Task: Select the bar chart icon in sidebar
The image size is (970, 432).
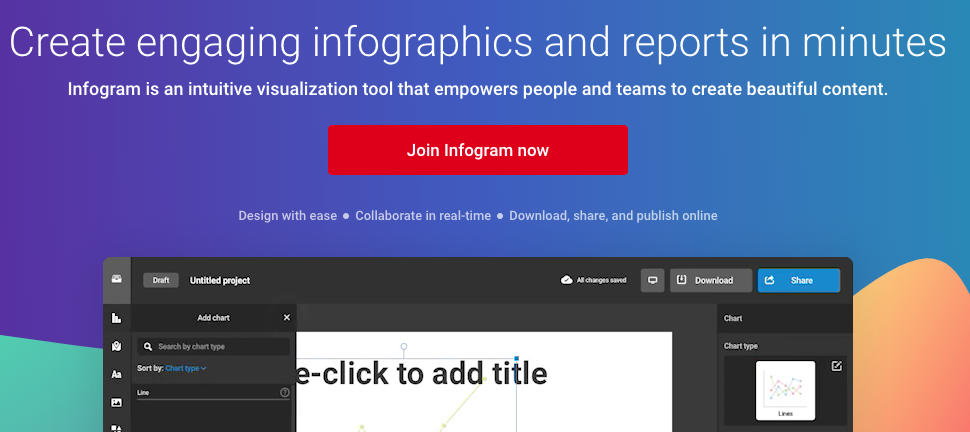Action: [x=116, y=318]
